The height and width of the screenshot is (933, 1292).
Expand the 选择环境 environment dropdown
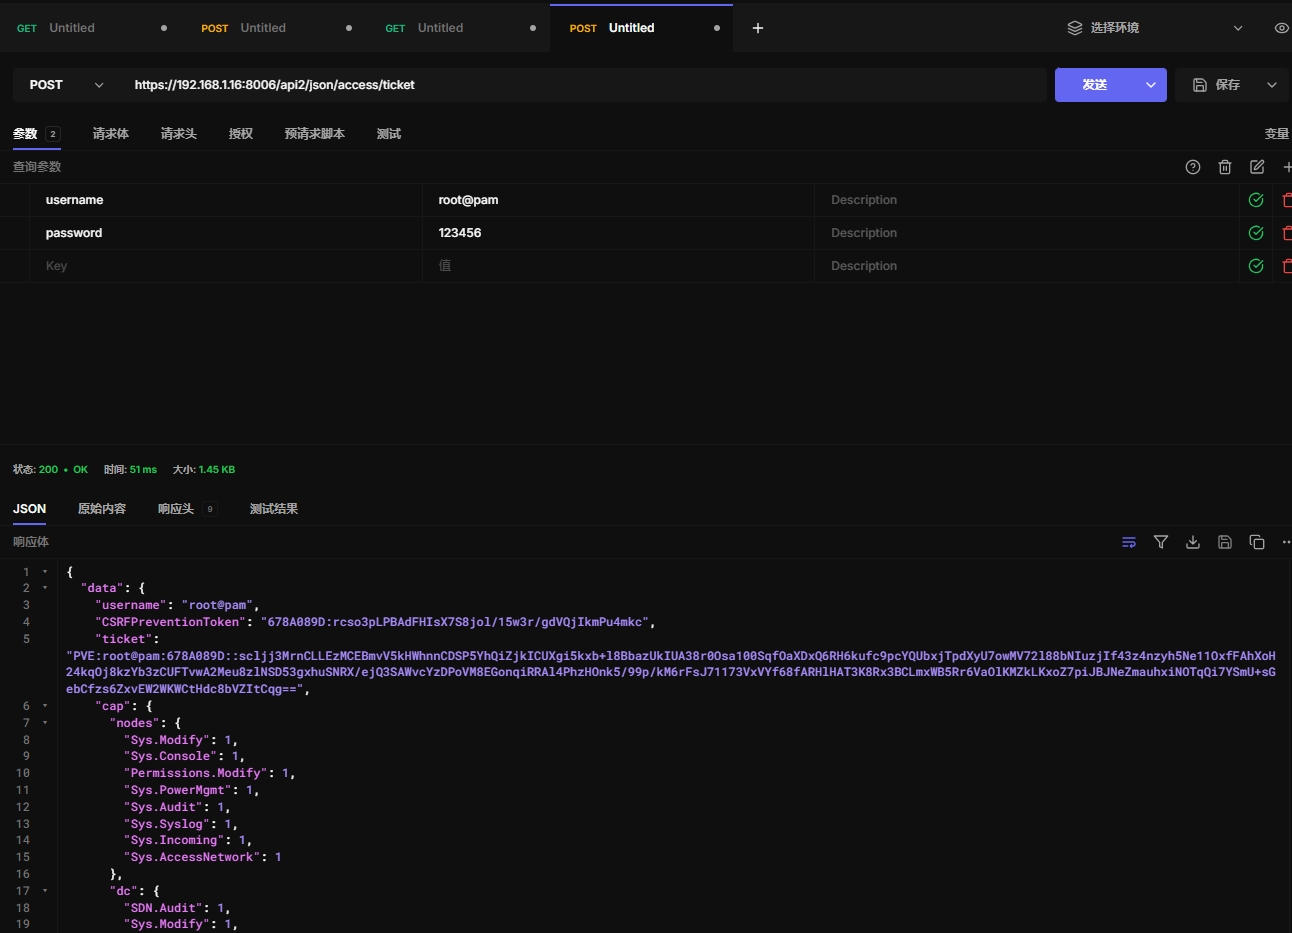pyautogui.click(x=1155, y=28)
